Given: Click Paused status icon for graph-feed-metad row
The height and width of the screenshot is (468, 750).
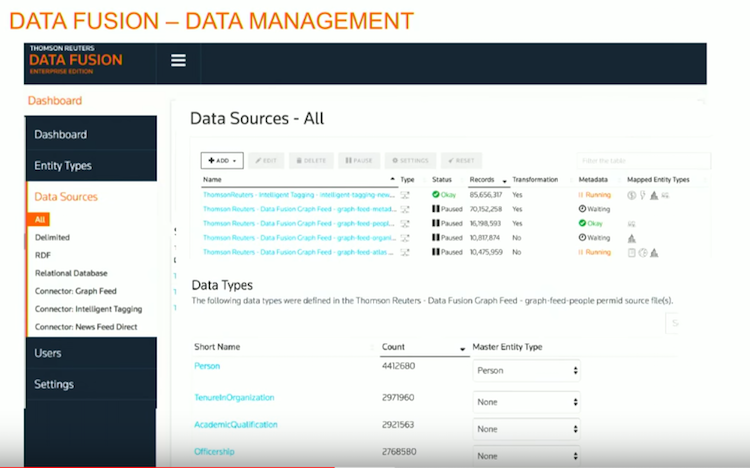Looking at the screenshot, I should (x=436, y=209).
